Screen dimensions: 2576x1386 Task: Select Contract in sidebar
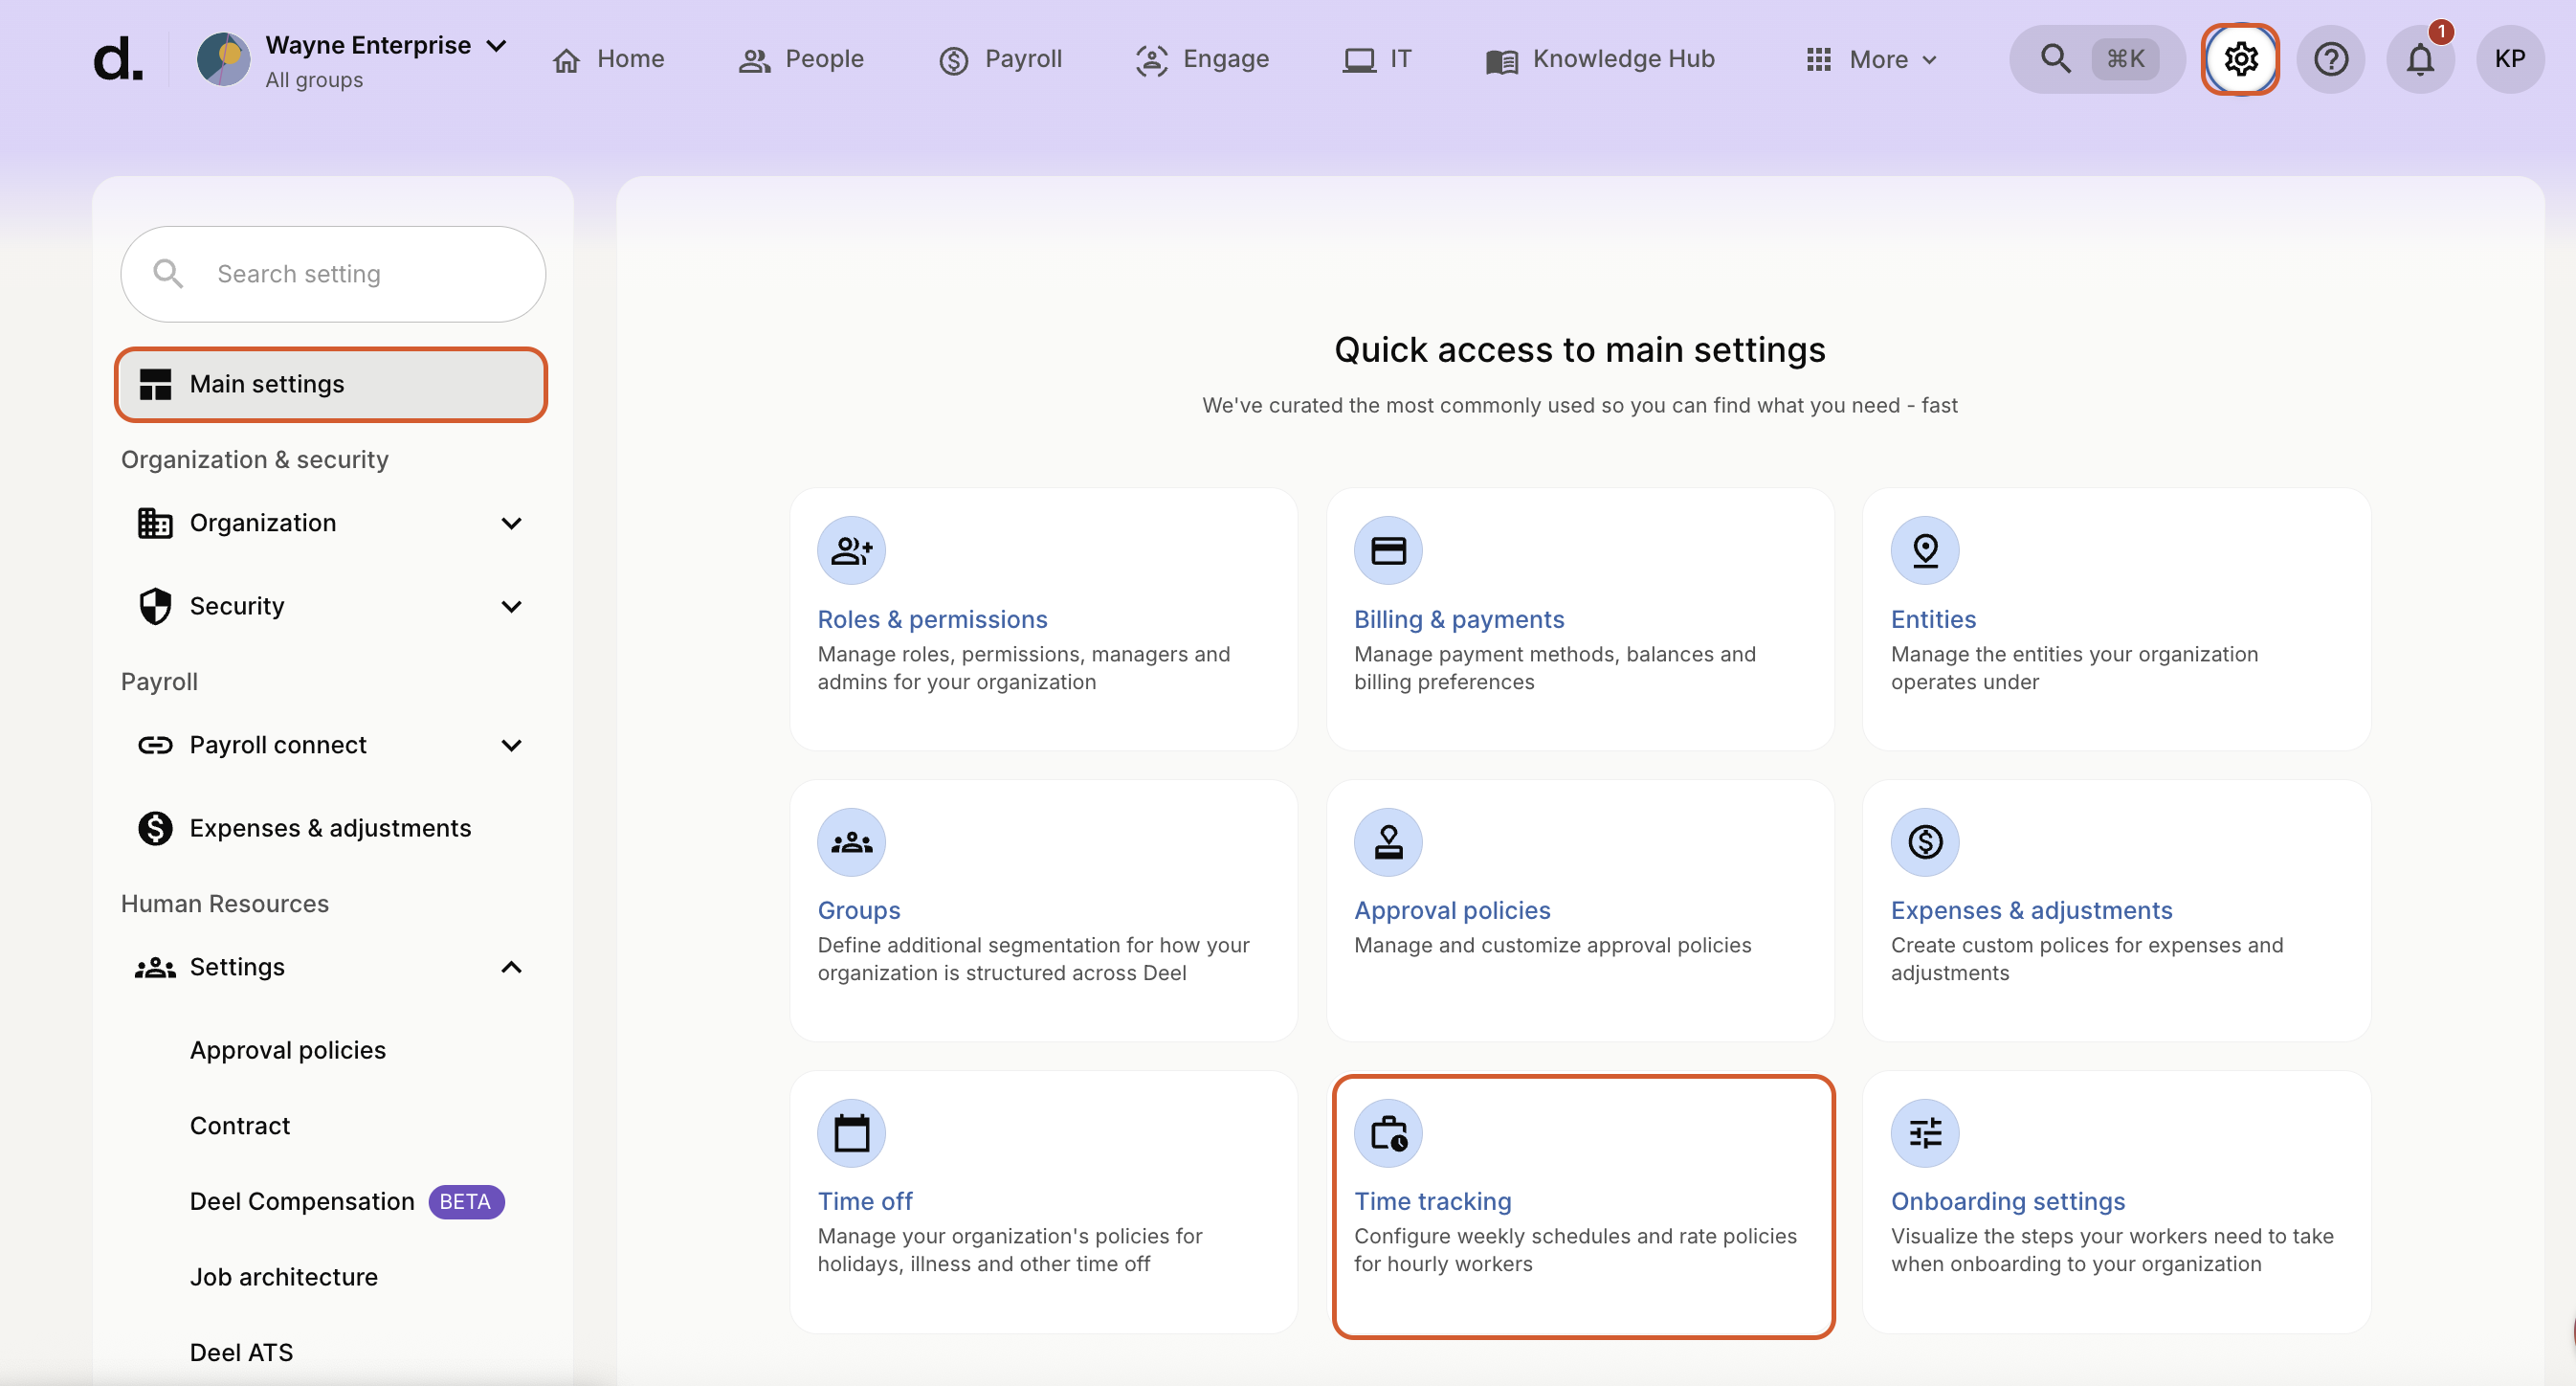240,1126
